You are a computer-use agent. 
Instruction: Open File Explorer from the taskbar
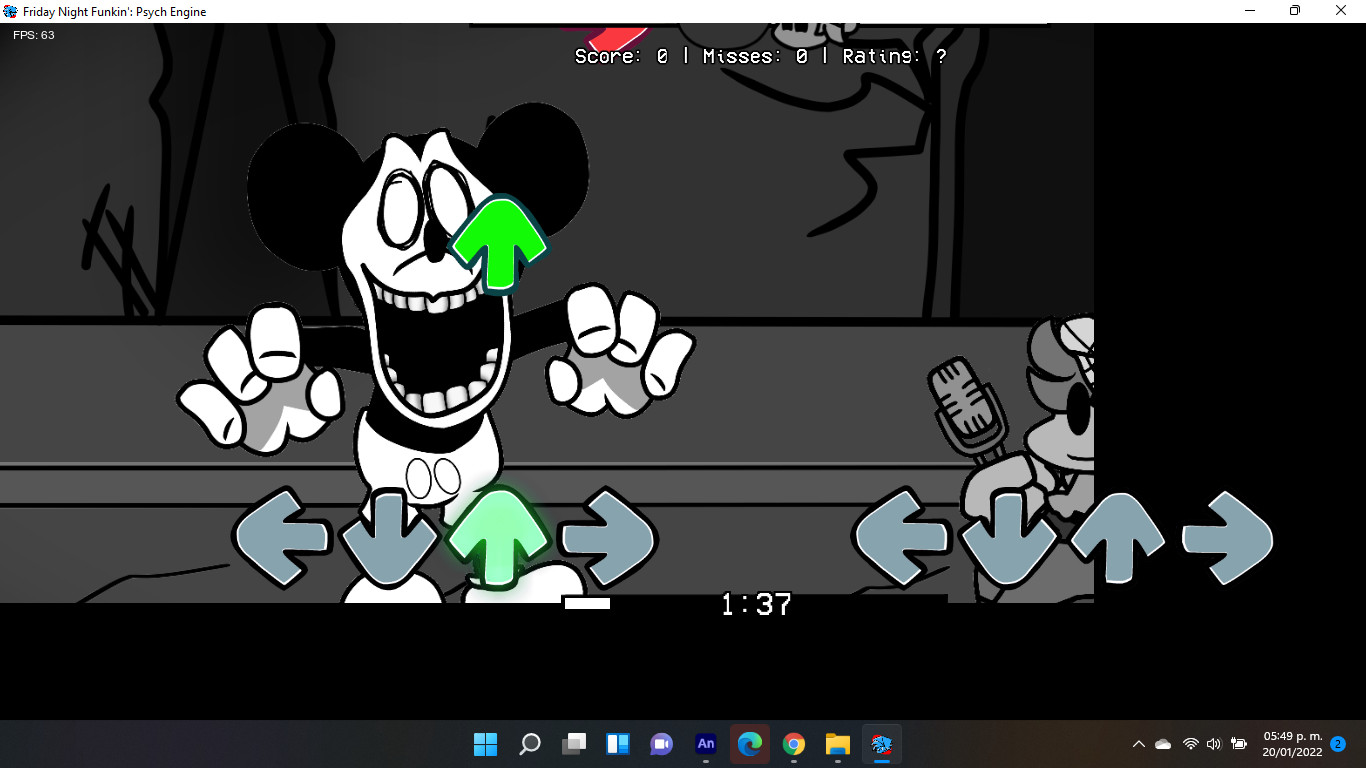pos(838,744)
